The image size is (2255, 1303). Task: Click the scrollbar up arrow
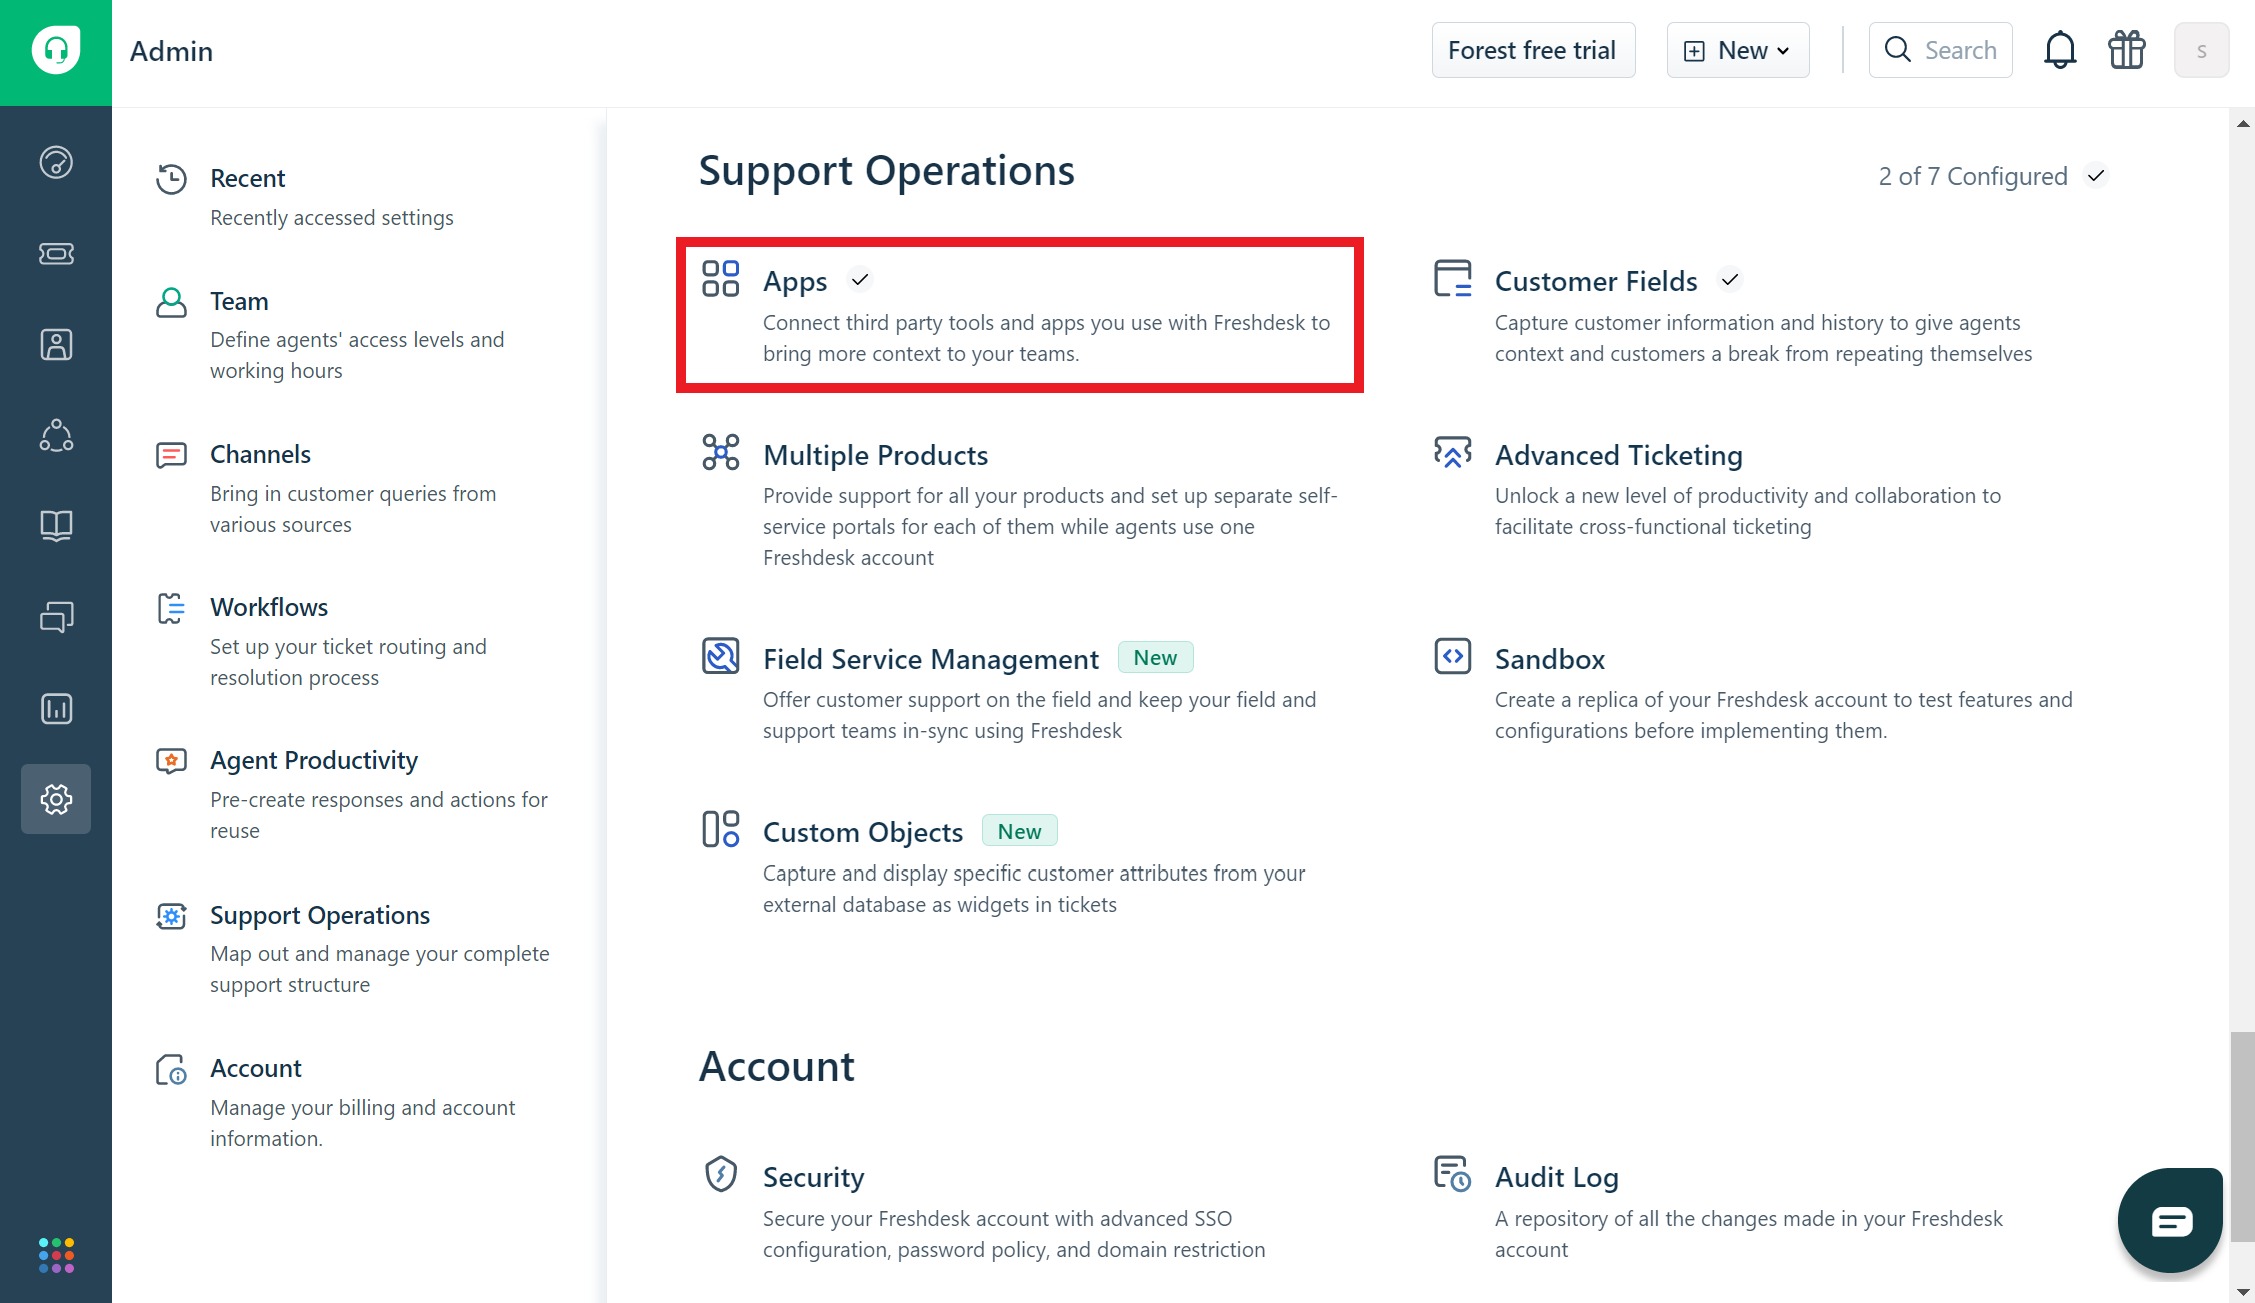(2242, 124)
